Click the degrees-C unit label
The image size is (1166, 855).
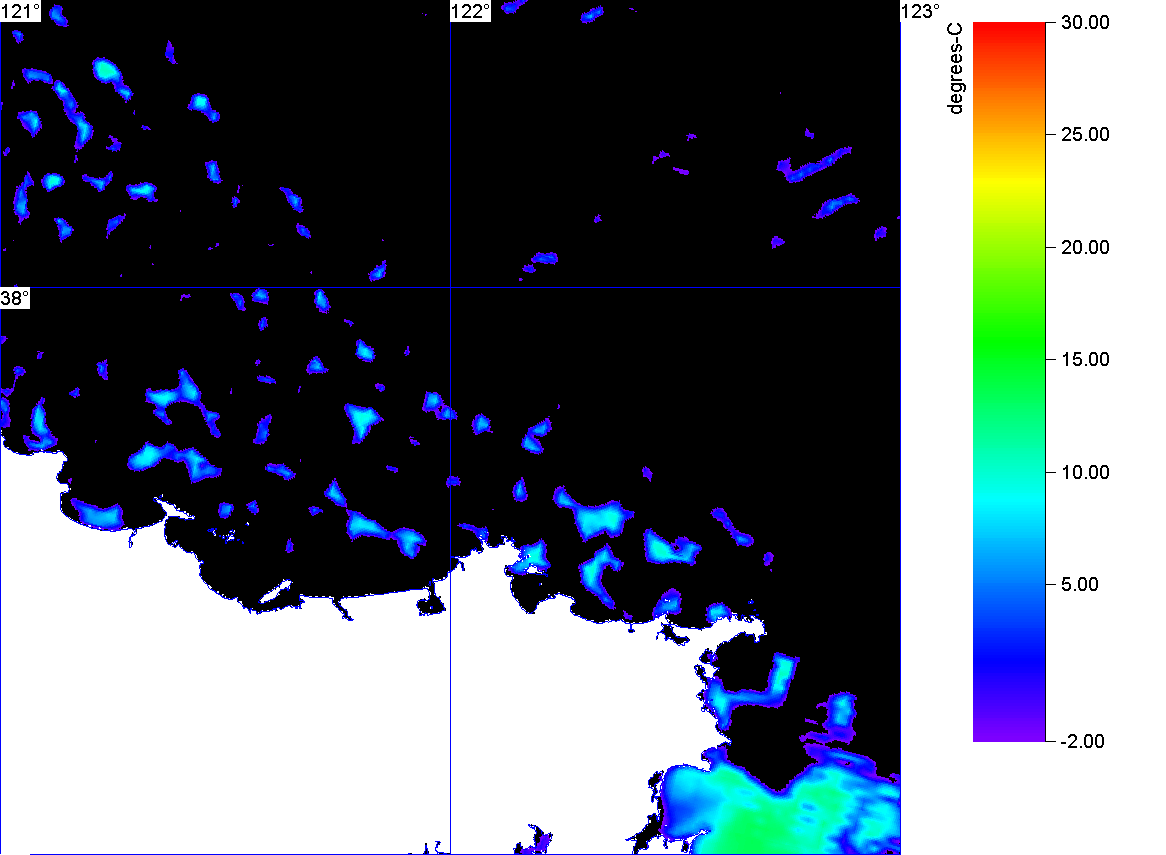point(955,68)
